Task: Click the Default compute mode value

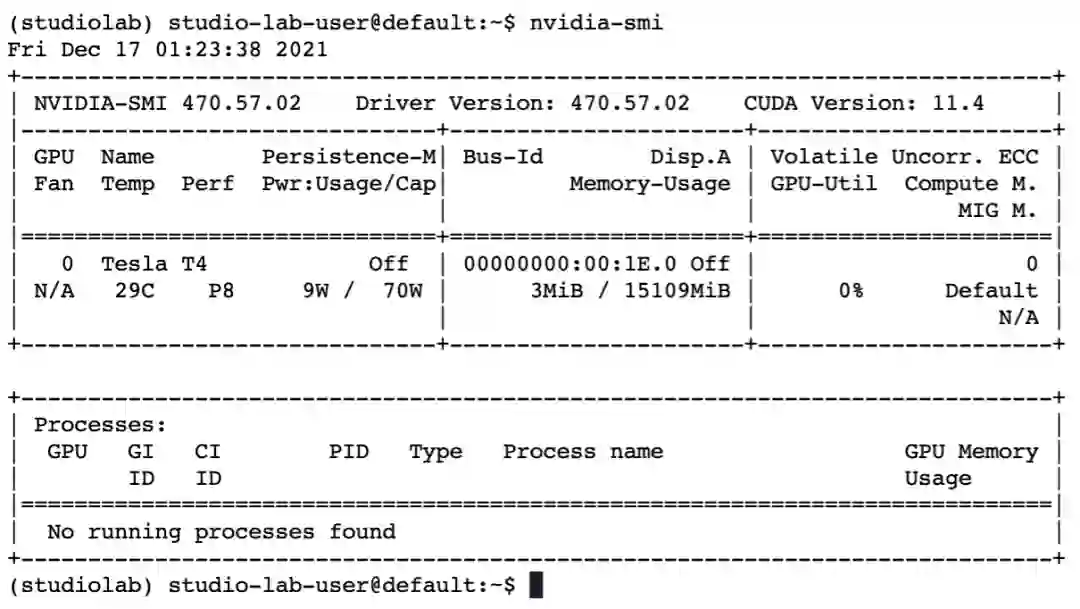Action: (x=991, y=291)
